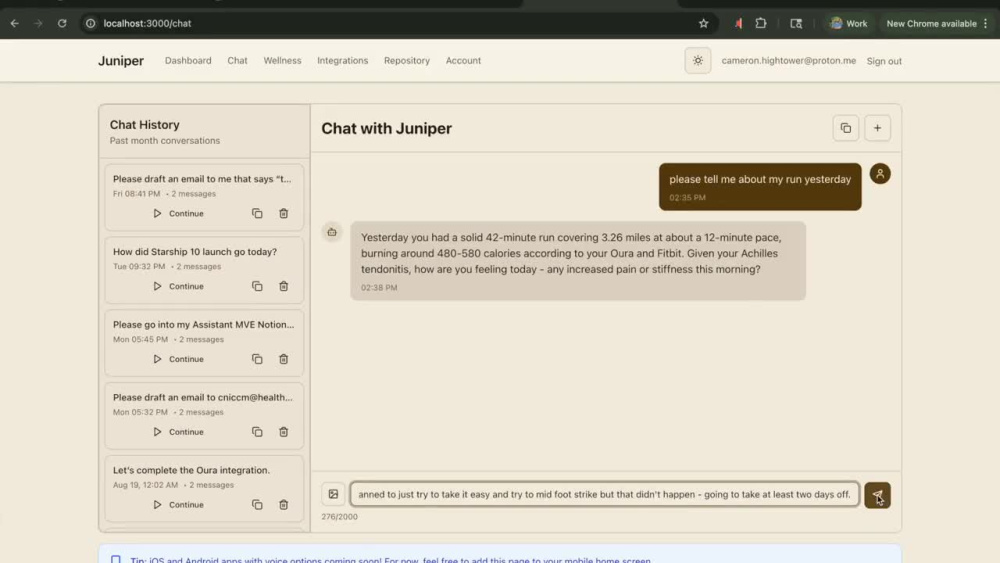Click the cameron.hightower@proton.me email
This screenshot has width=1000, height=563.
pyautogui.click(x=789, y=61)
